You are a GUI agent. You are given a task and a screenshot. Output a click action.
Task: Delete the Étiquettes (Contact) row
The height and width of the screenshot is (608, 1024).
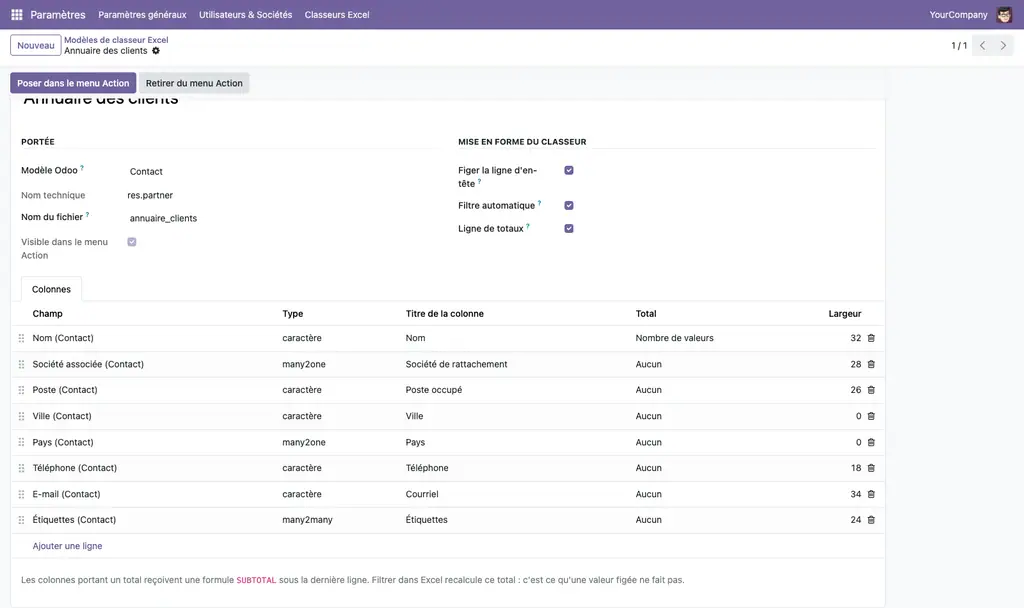[871, 520]
